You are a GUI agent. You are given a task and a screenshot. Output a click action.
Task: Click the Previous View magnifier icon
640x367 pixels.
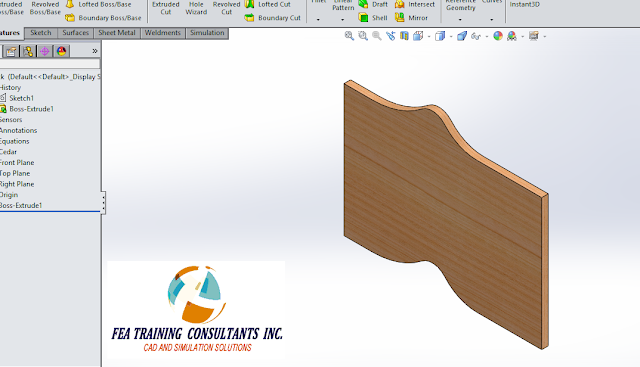pos(377,36)
